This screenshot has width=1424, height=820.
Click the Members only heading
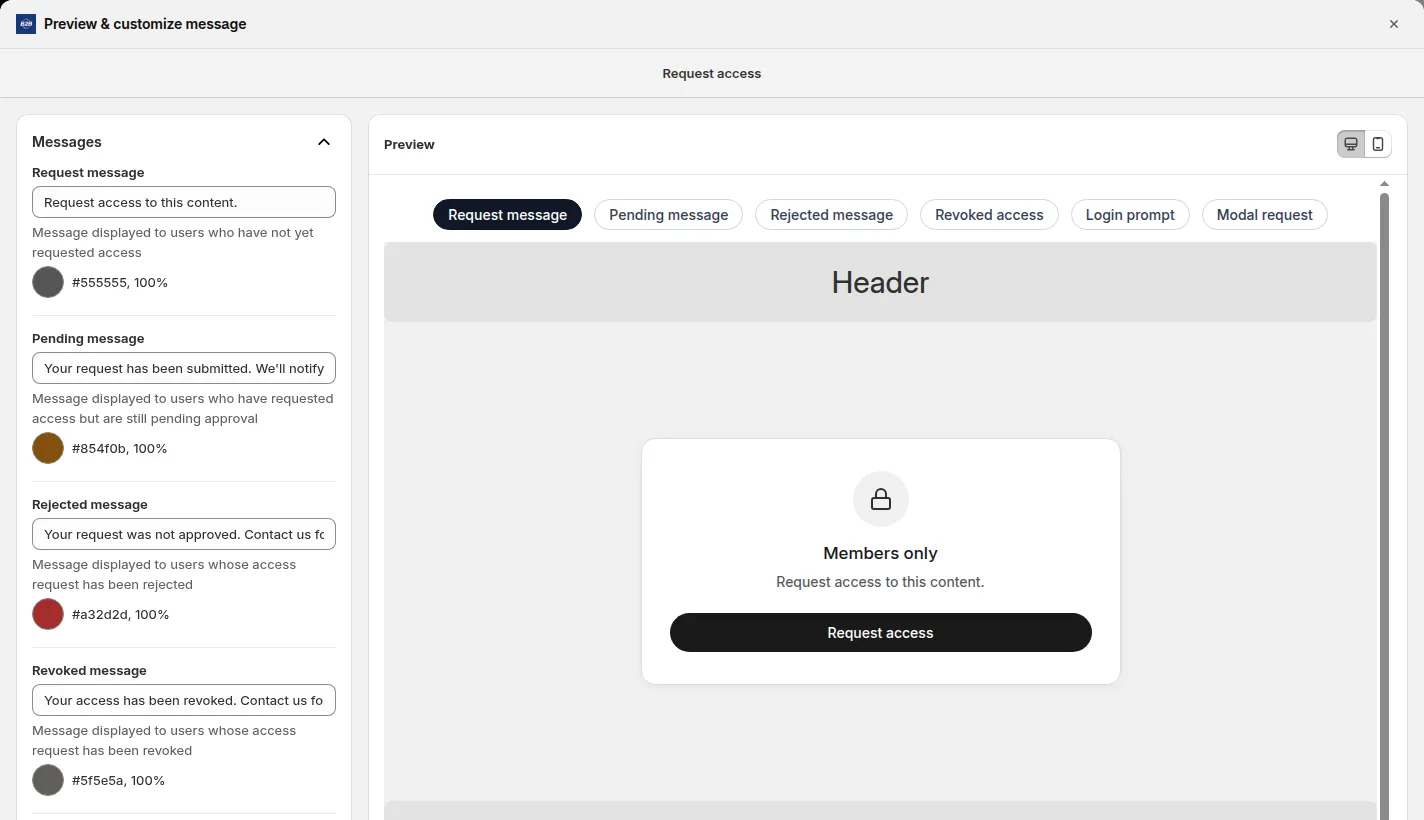881,553
